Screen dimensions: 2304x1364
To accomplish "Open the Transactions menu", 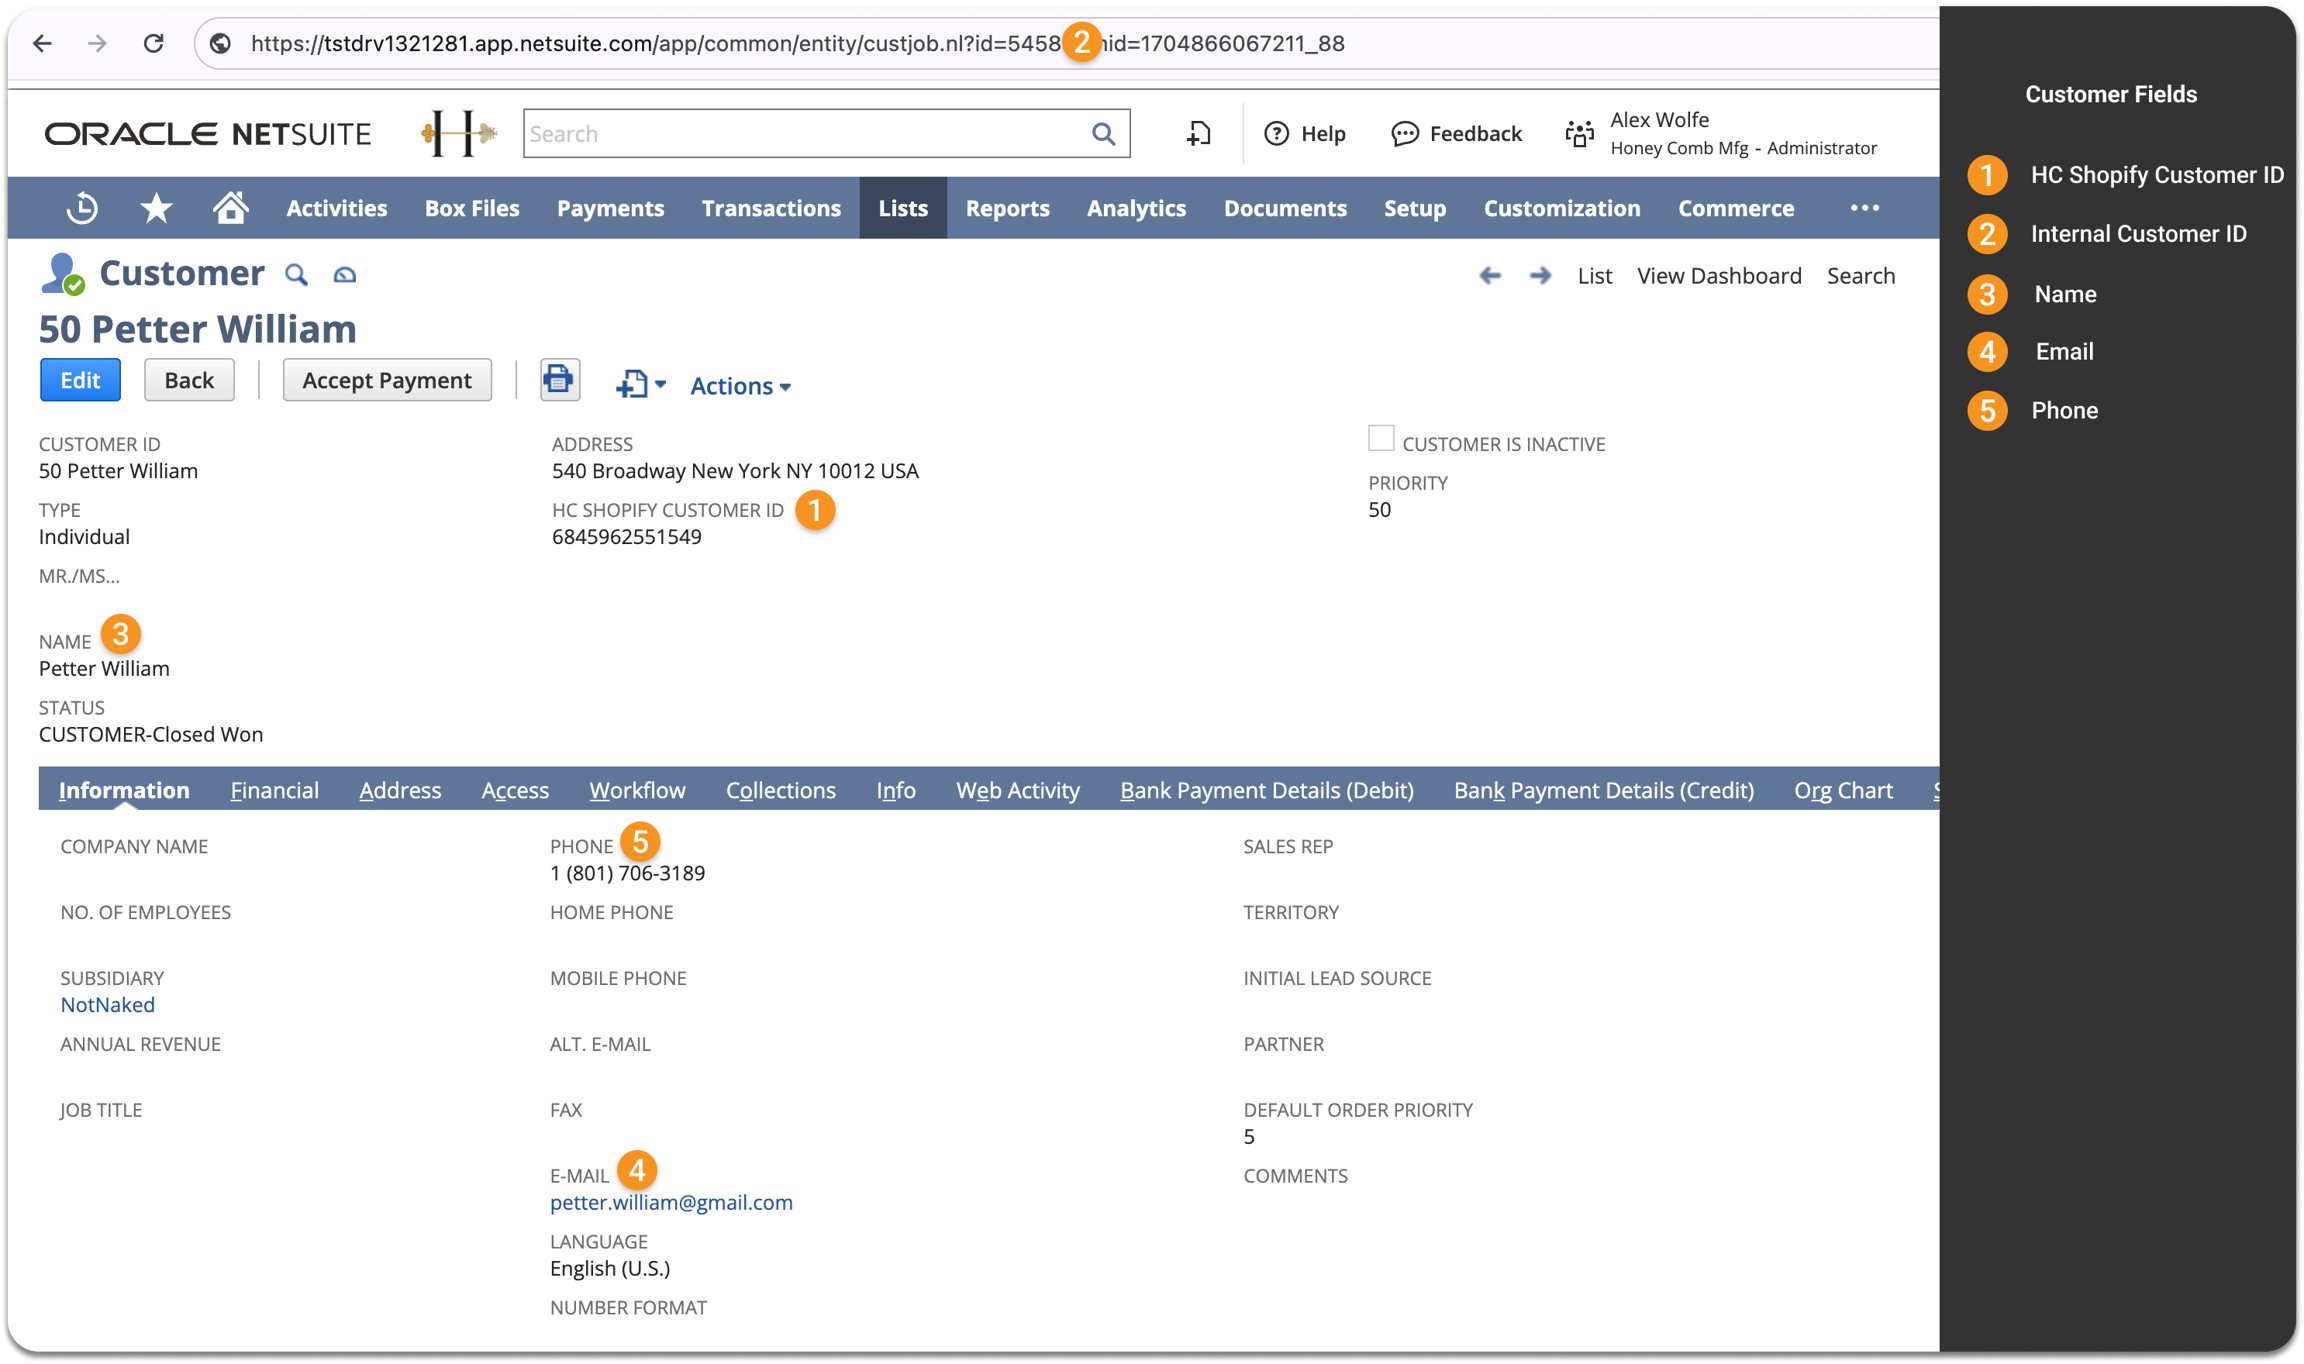I will 771,208.
